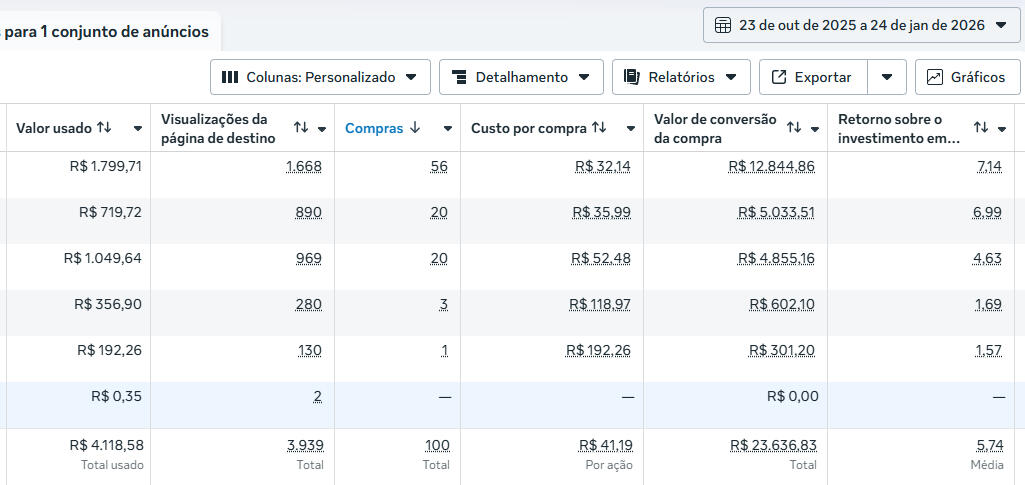Screen dimensions: 1025x485
Task: Click the 1.668 landing page views value
Action: pyautogui.click(x=304, y=166)
